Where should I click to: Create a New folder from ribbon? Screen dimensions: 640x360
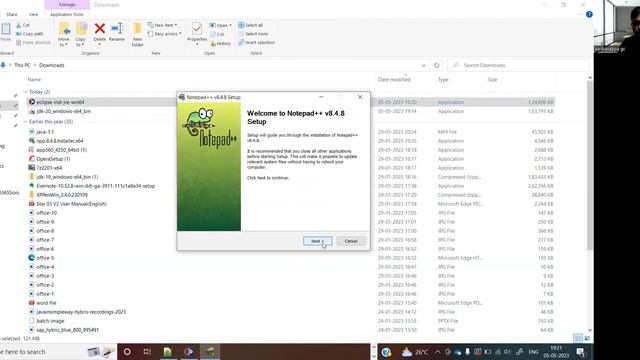(138, 34)
